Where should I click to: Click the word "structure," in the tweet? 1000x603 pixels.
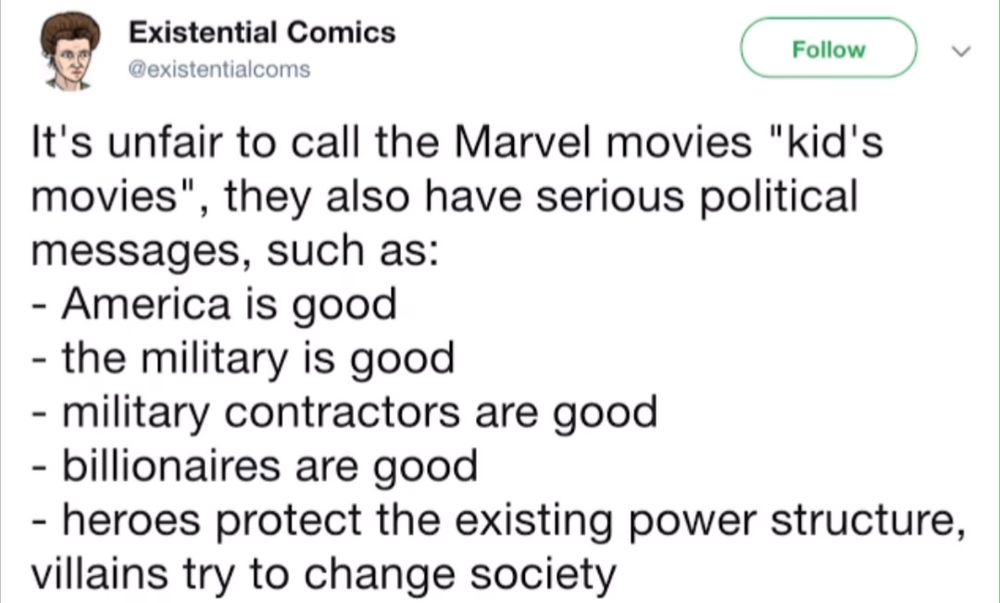pyautogui.click(x=867, y=521)
